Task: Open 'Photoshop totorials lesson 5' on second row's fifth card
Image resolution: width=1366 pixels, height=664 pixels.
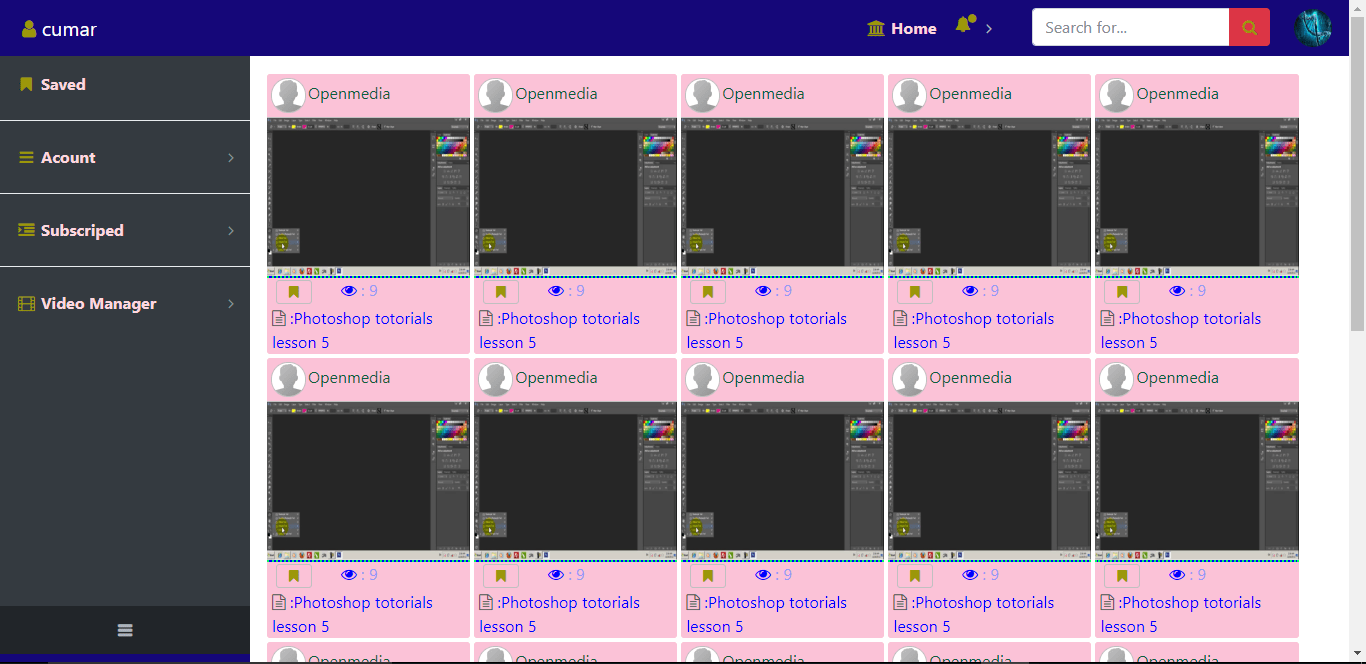Action: click(1181, 615)
